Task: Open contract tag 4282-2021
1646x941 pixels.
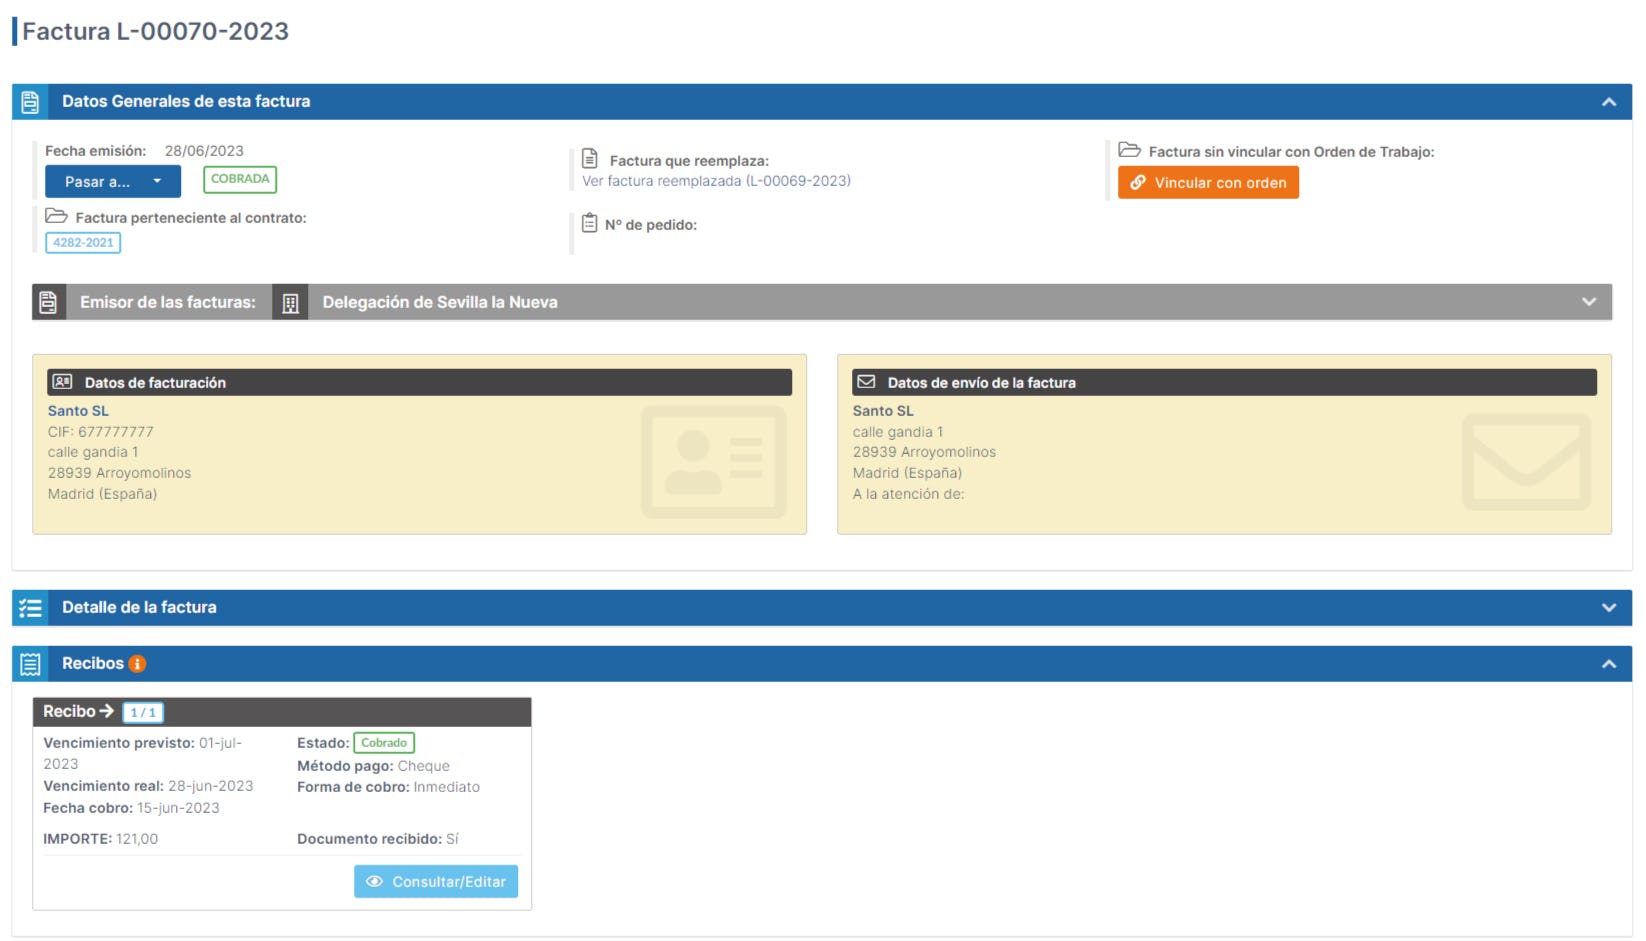Action: pos(83,243)
